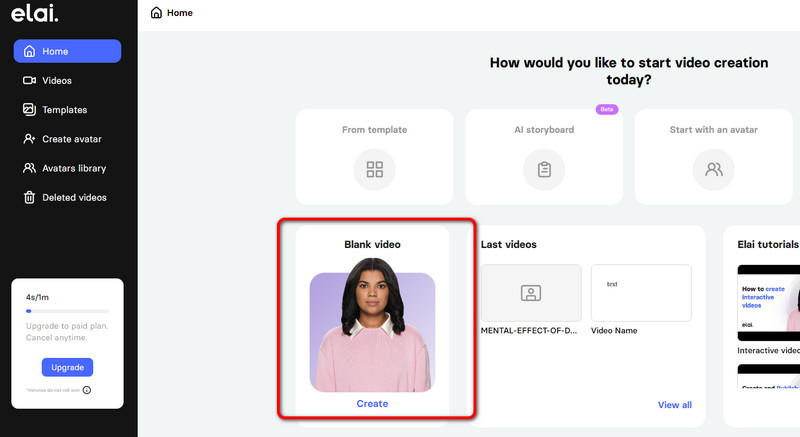Click the Templates icon in sidebar
The image size is (800, 437).
[30, 110]
